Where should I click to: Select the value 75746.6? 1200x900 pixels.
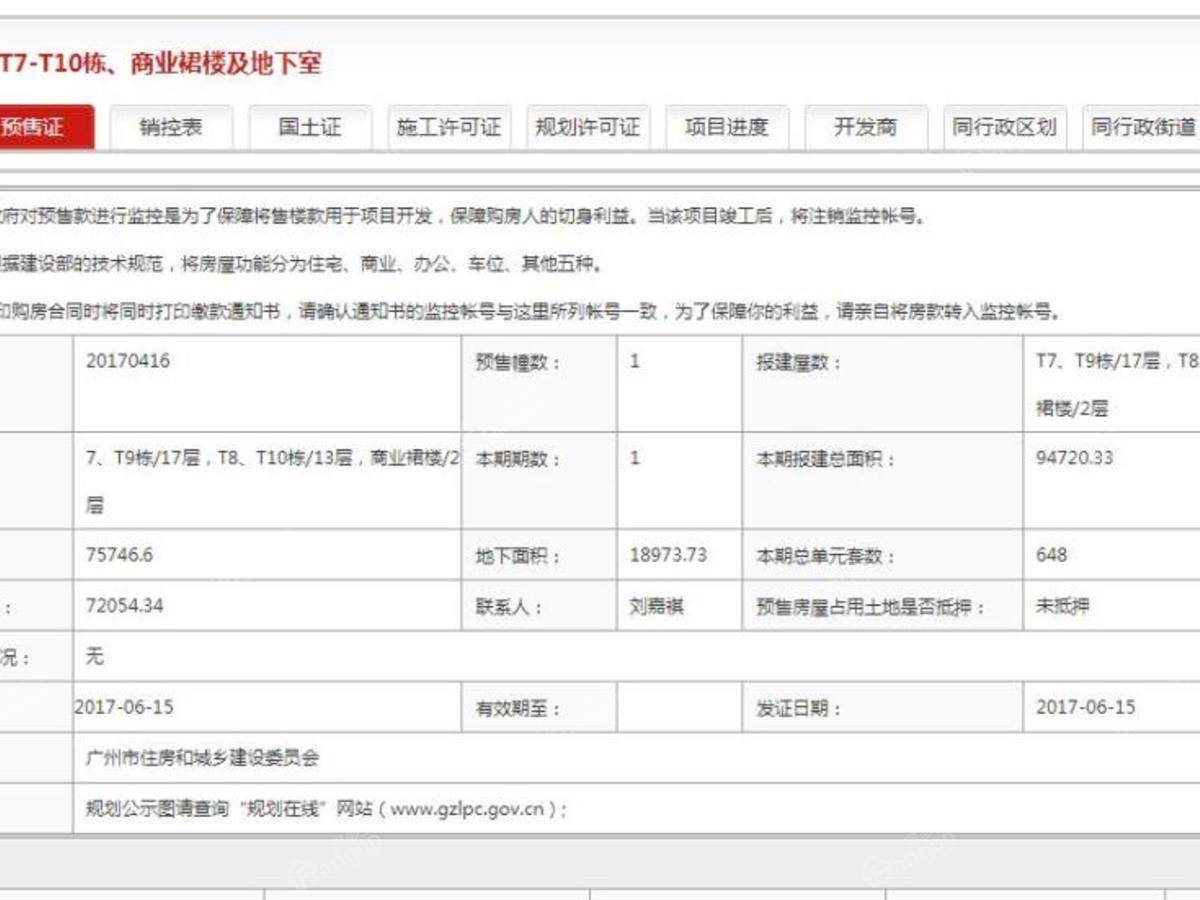[120, 555]
